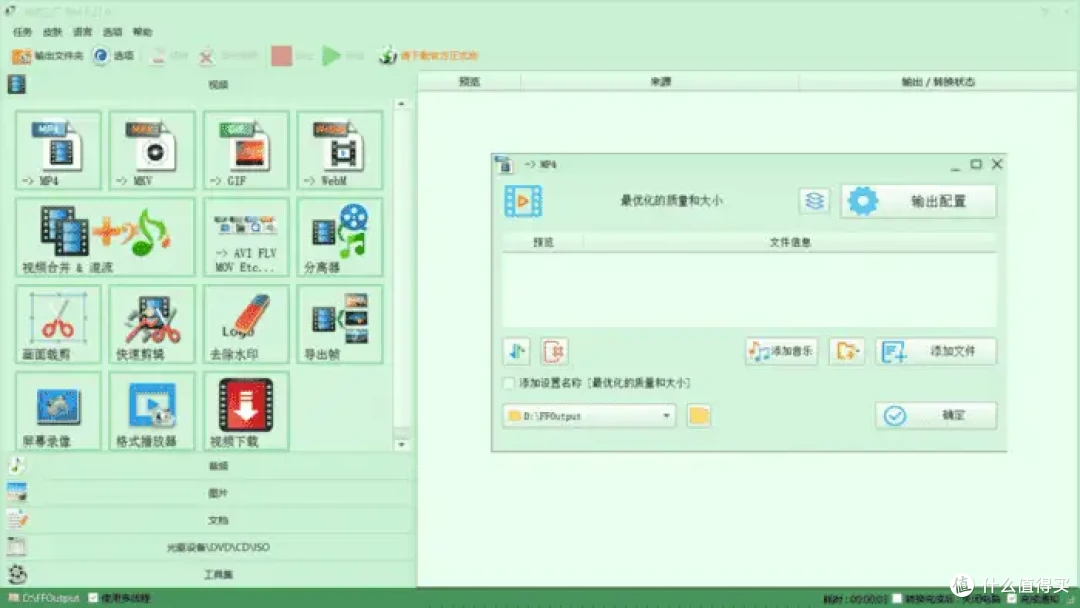Click the 输出配置 button
This screenshot has height=608, width=1080.
[918, 201]
